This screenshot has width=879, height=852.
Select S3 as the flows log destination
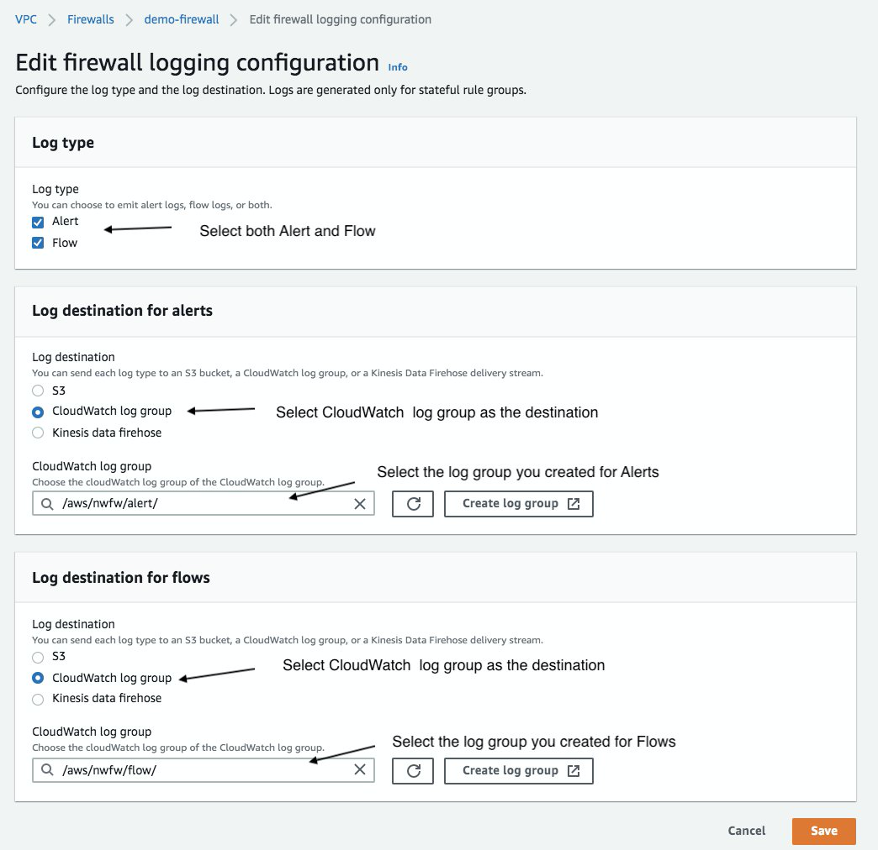point(37,657)
